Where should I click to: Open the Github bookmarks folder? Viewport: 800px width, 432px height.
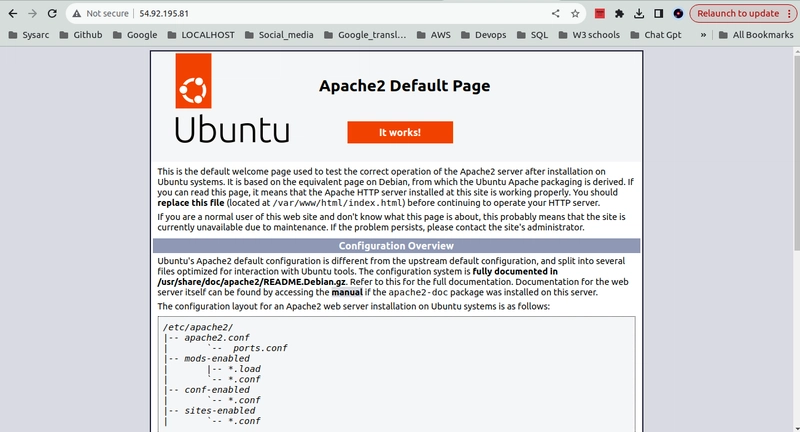coord(81,35)
